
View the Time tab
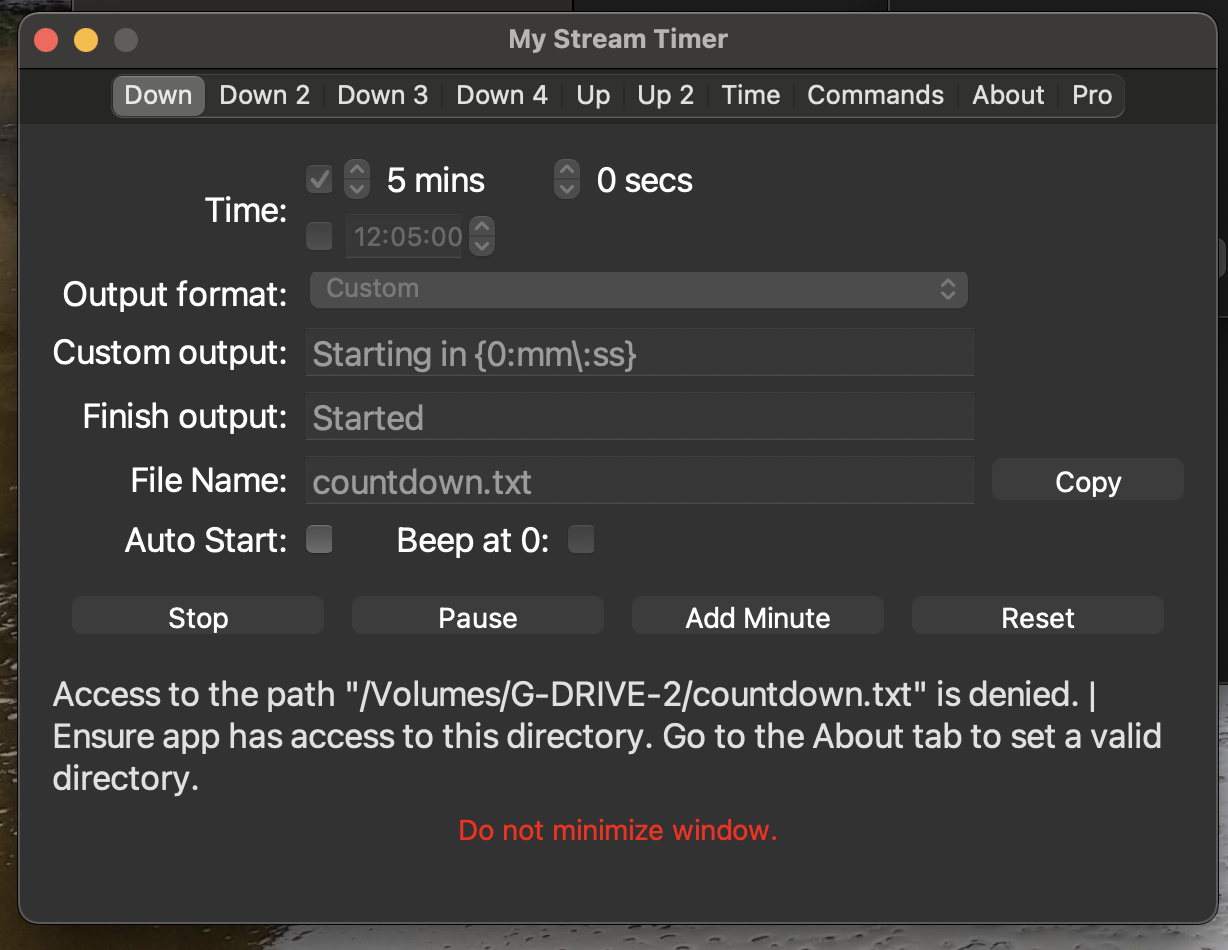(x=750, y=95)
